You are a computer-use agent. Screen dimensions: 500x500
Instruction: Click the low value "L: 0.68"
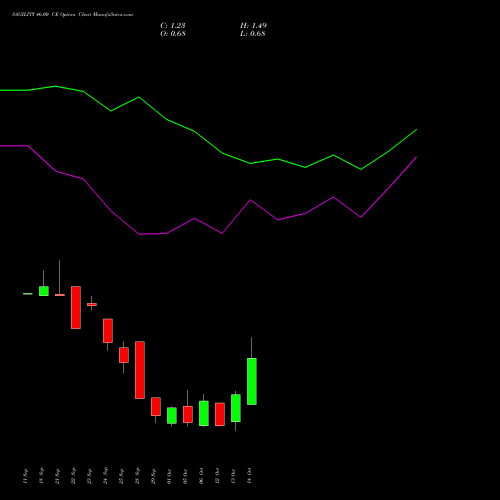(x=253, y=34)
